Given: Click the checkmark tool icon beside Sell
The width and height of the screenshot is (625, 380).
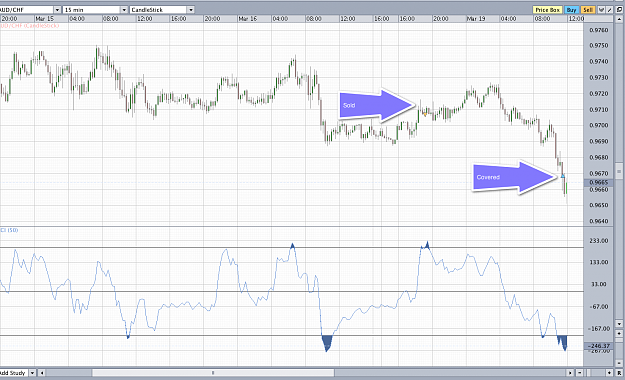Looking at the screenshot, I should click(x=601, y=10).
